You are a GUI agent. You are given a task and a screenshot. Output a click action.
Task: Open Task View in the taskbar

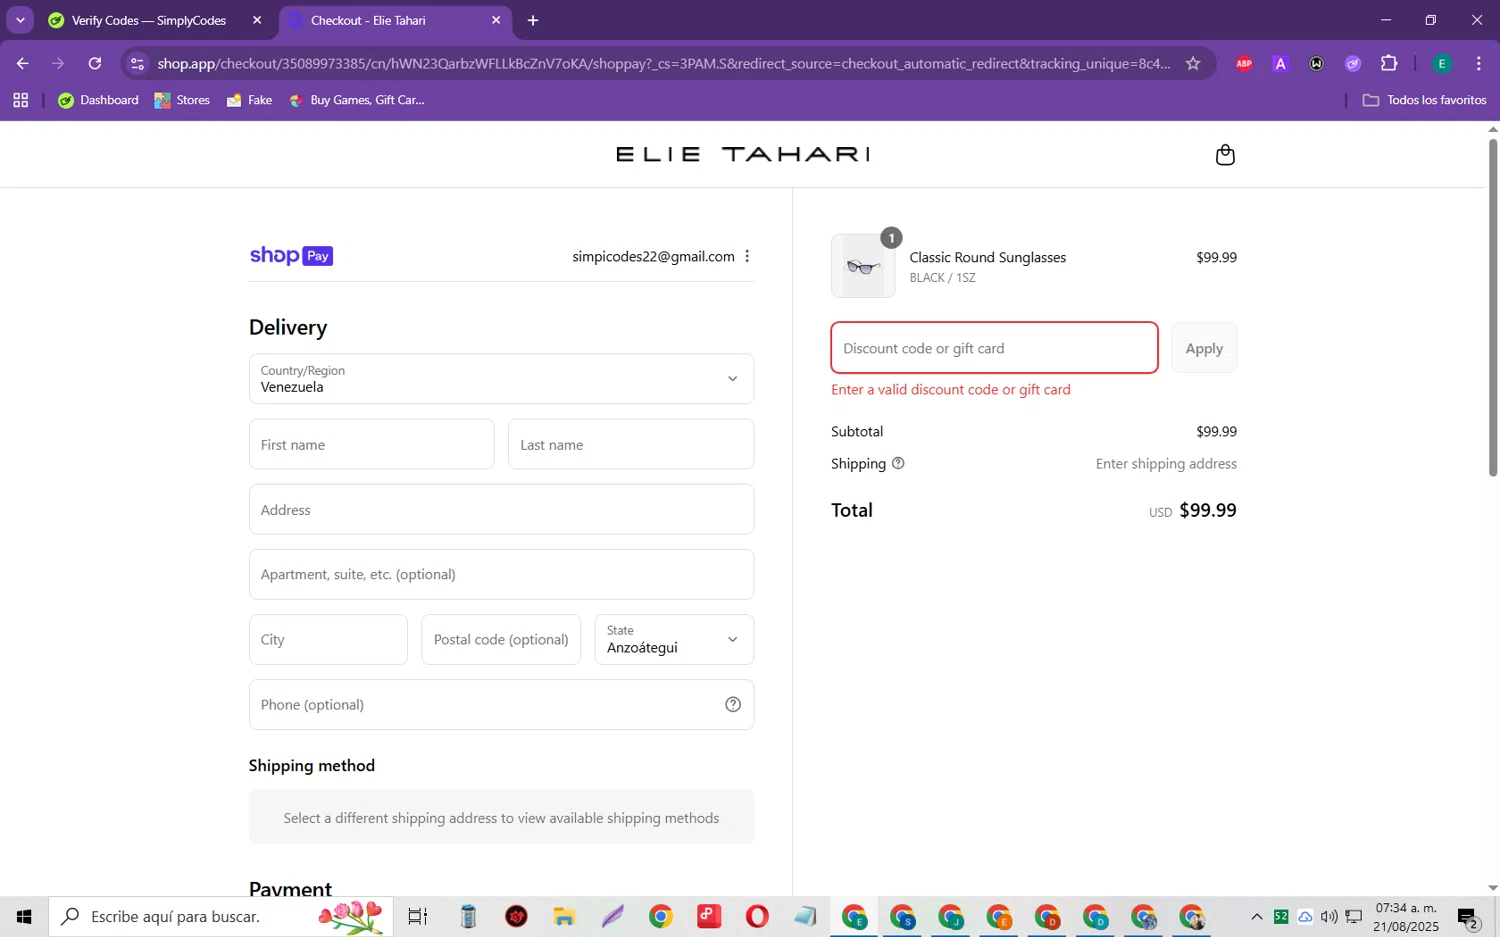[418, 916]
